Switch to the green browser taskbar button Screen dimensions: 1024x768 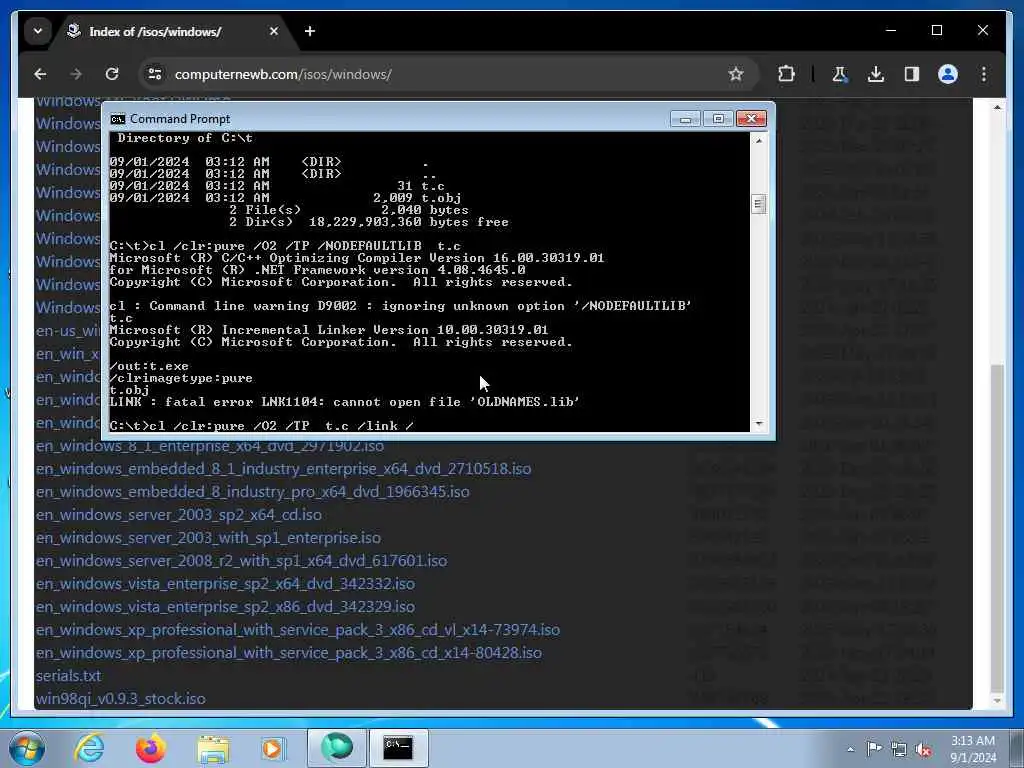pos(336,748)
